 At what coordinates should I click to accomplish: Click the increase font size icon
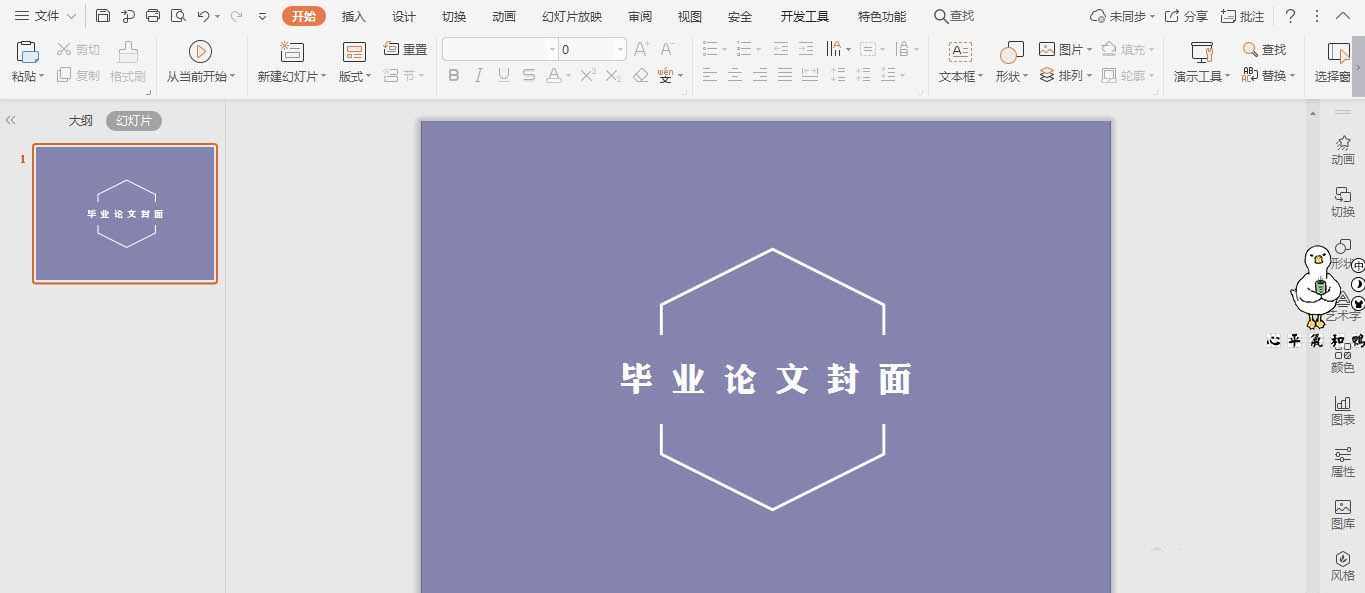pos(642,49)
